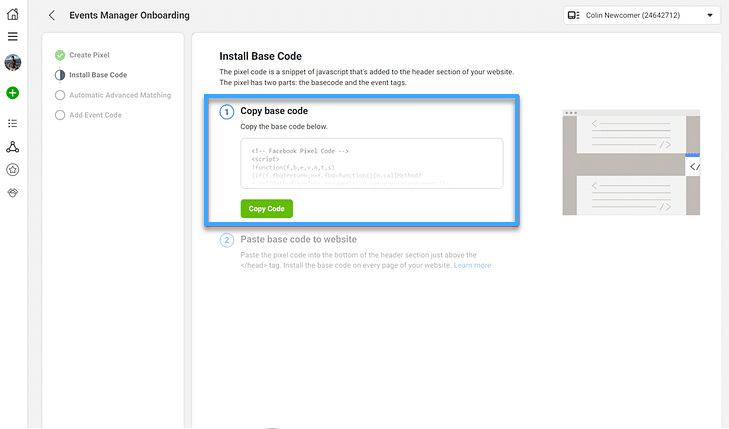The height and width of the screenshot is (429, 729).
Task: Click the account dropdown arrow
Action: coord(710,15)
